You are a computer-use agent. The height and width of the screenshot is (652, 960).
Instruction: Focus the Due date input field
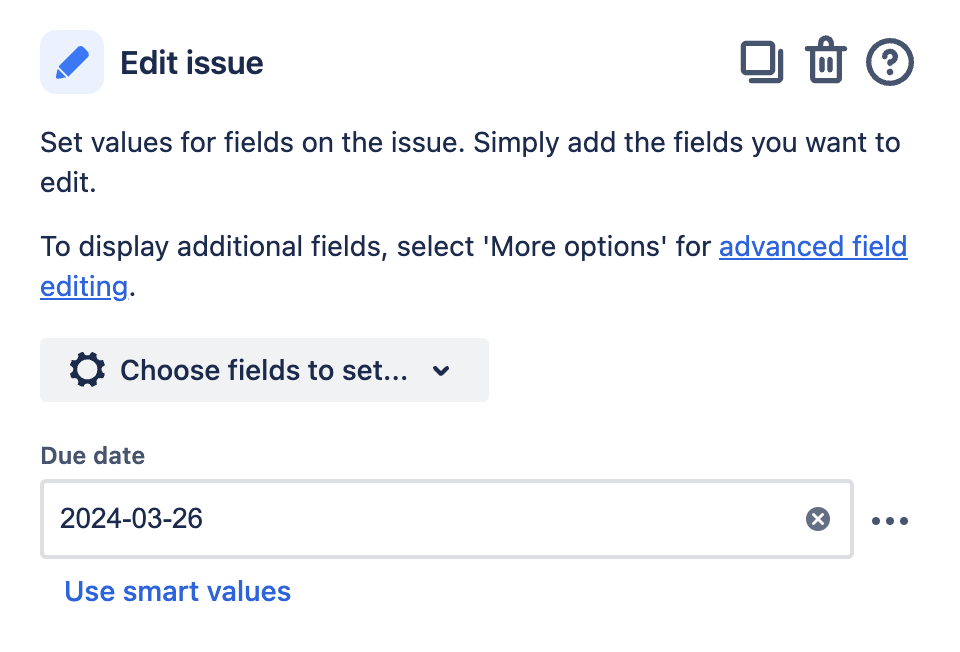point(447,519)
